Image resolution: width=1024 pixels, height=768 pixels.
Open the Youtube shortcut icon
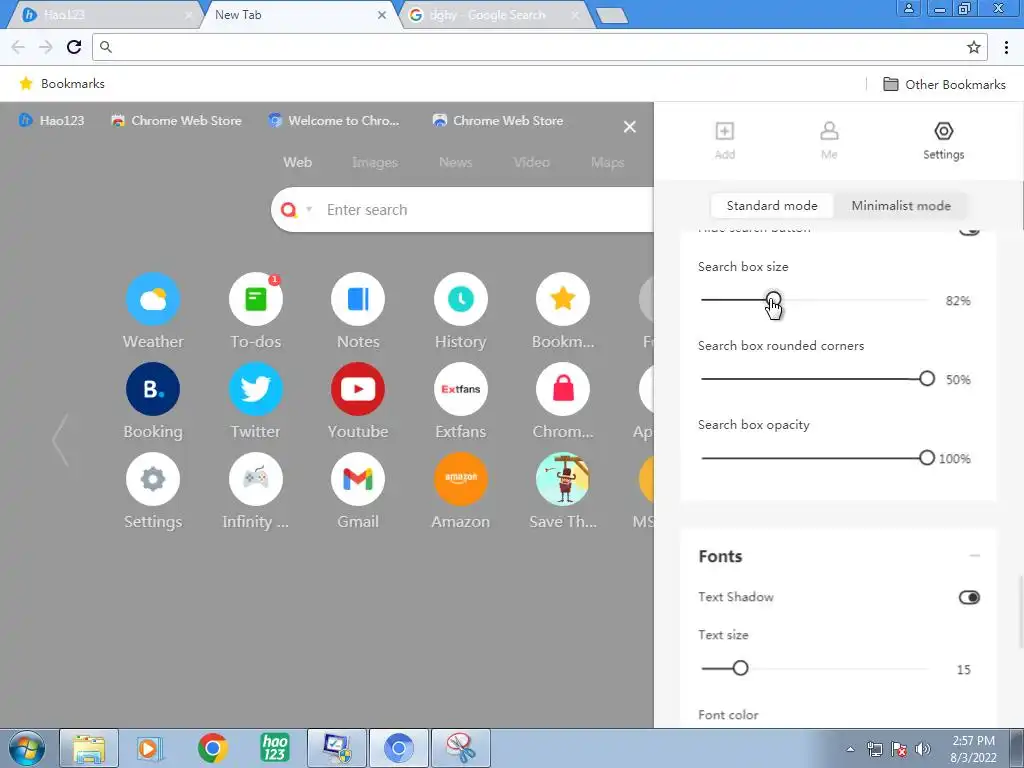[358, 389]
